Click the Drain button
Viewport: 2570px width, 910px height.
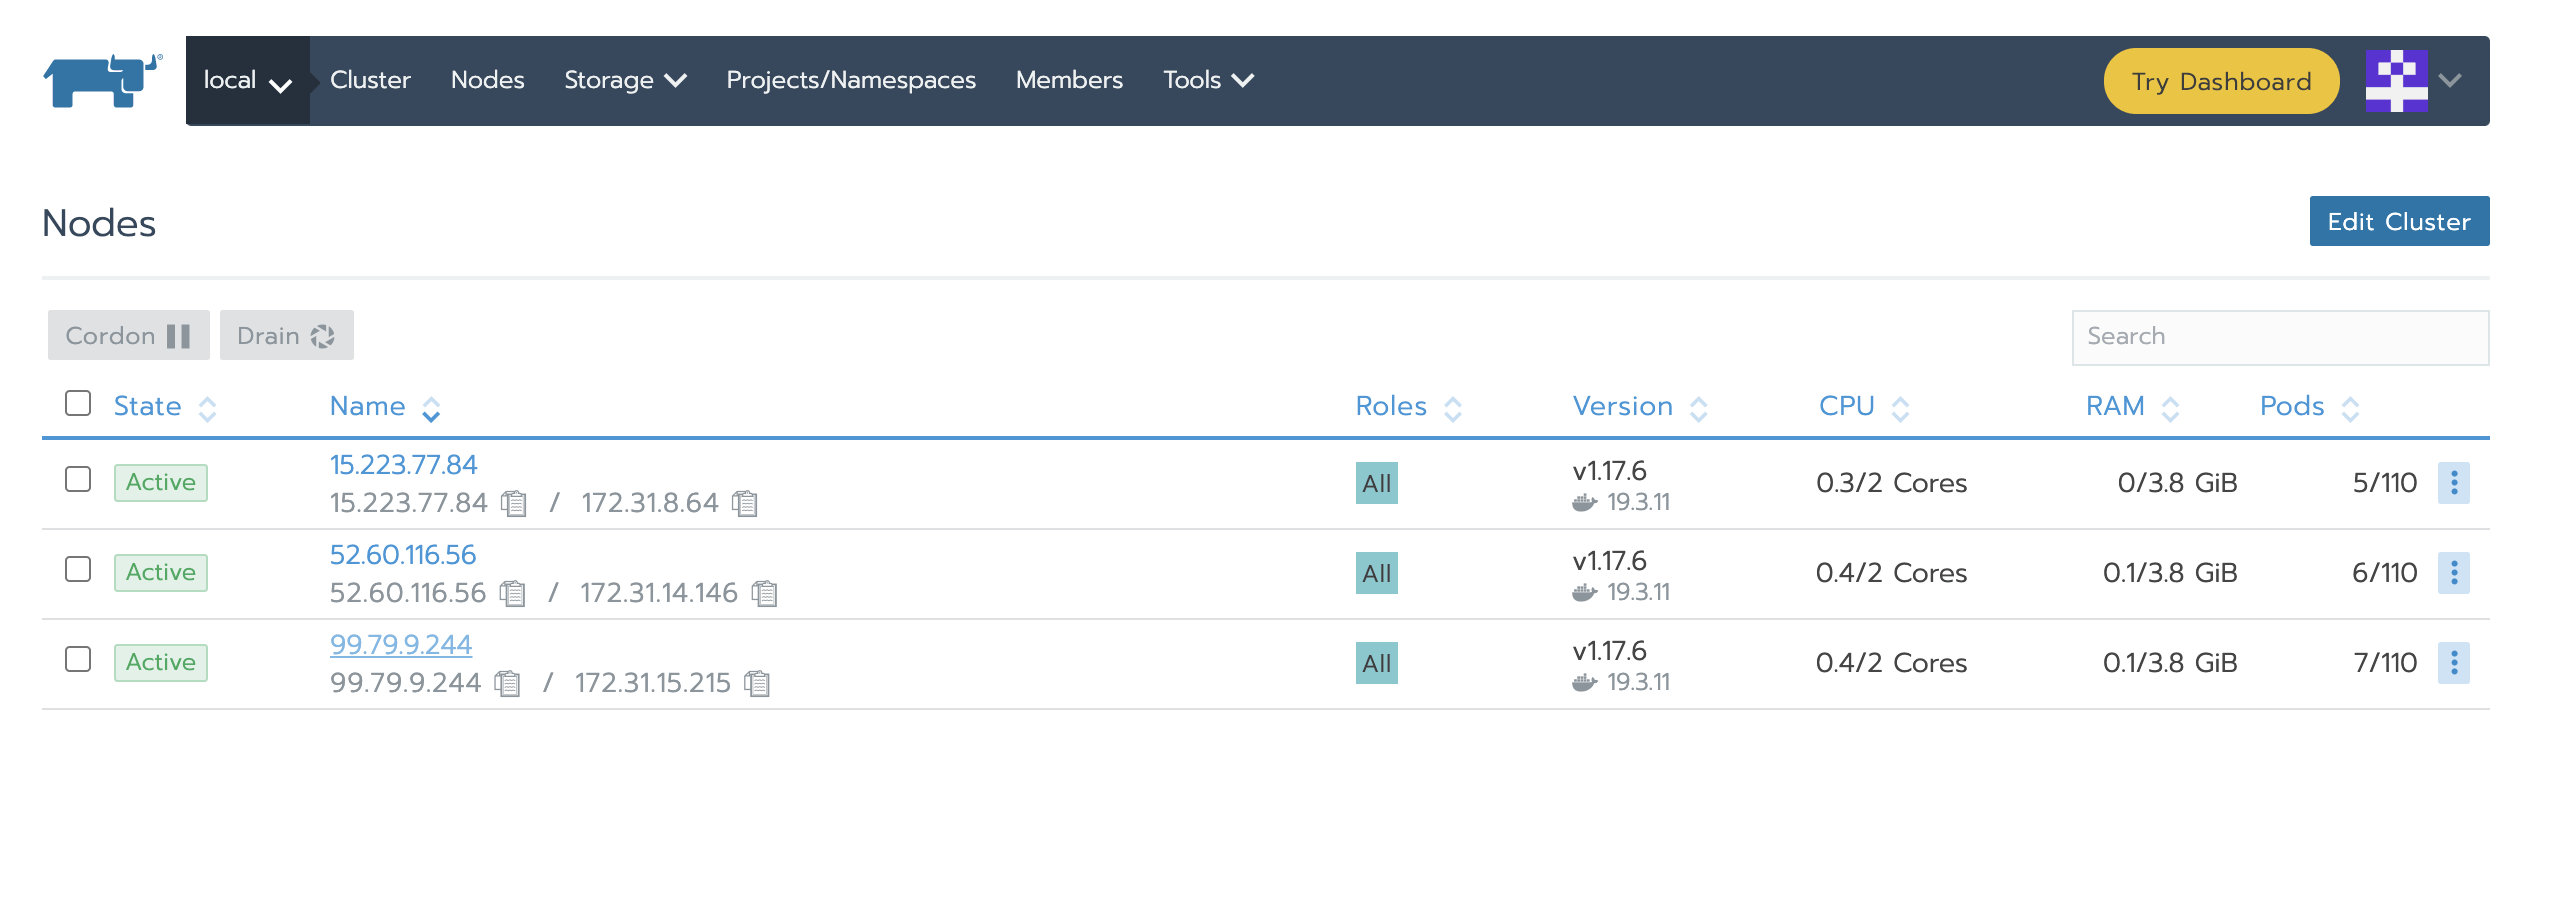pos(286,335)
